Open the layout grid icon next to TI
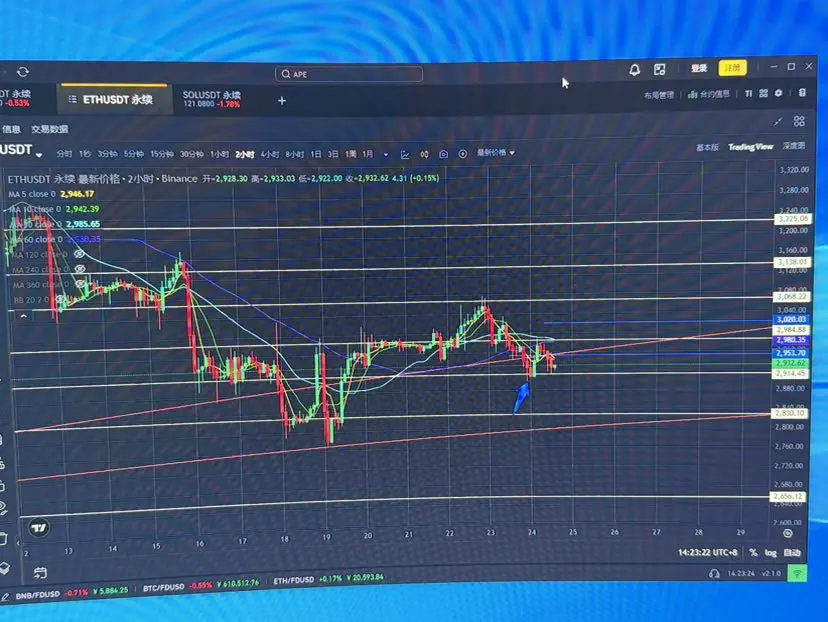Image resolution: width=828 pixels, height=622 pixels. point(764,93)
